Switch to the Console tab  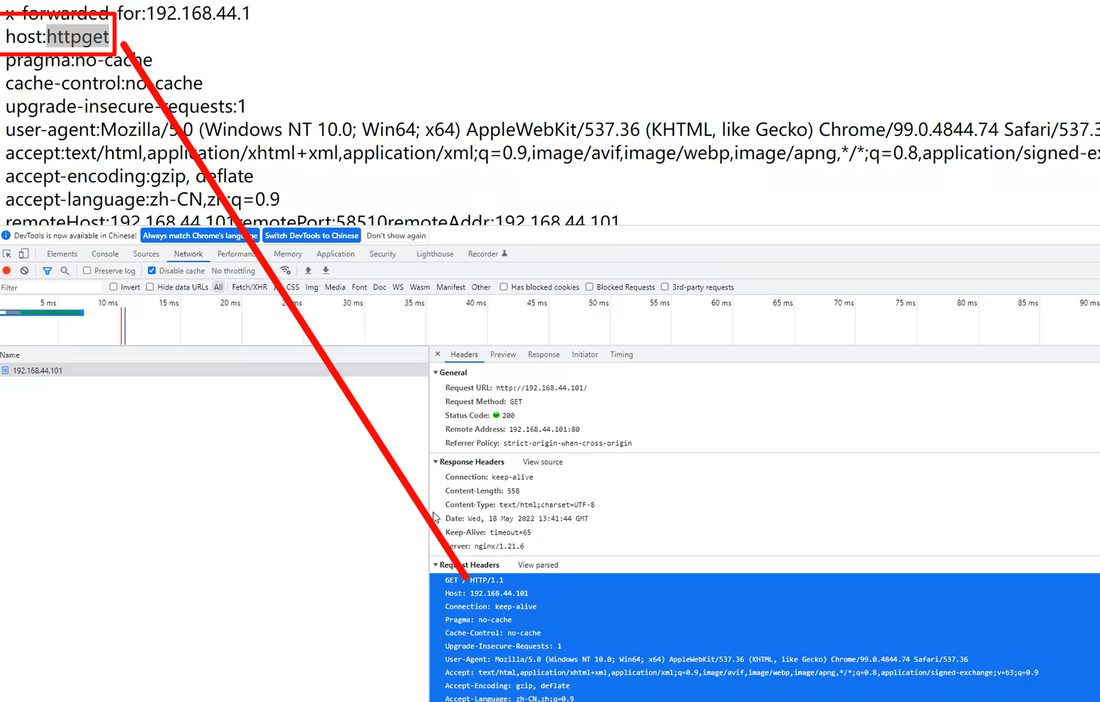click(105, 254)
